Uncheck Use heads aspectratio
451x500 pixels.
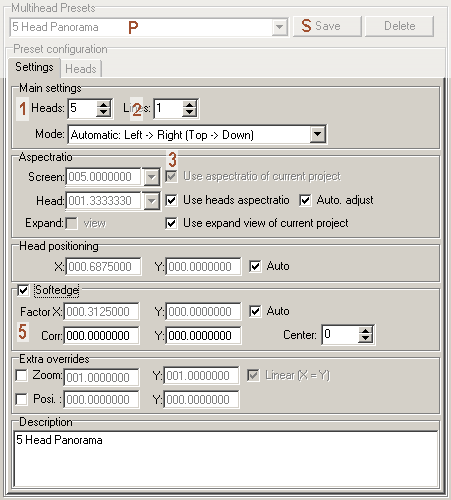(171, 200)
